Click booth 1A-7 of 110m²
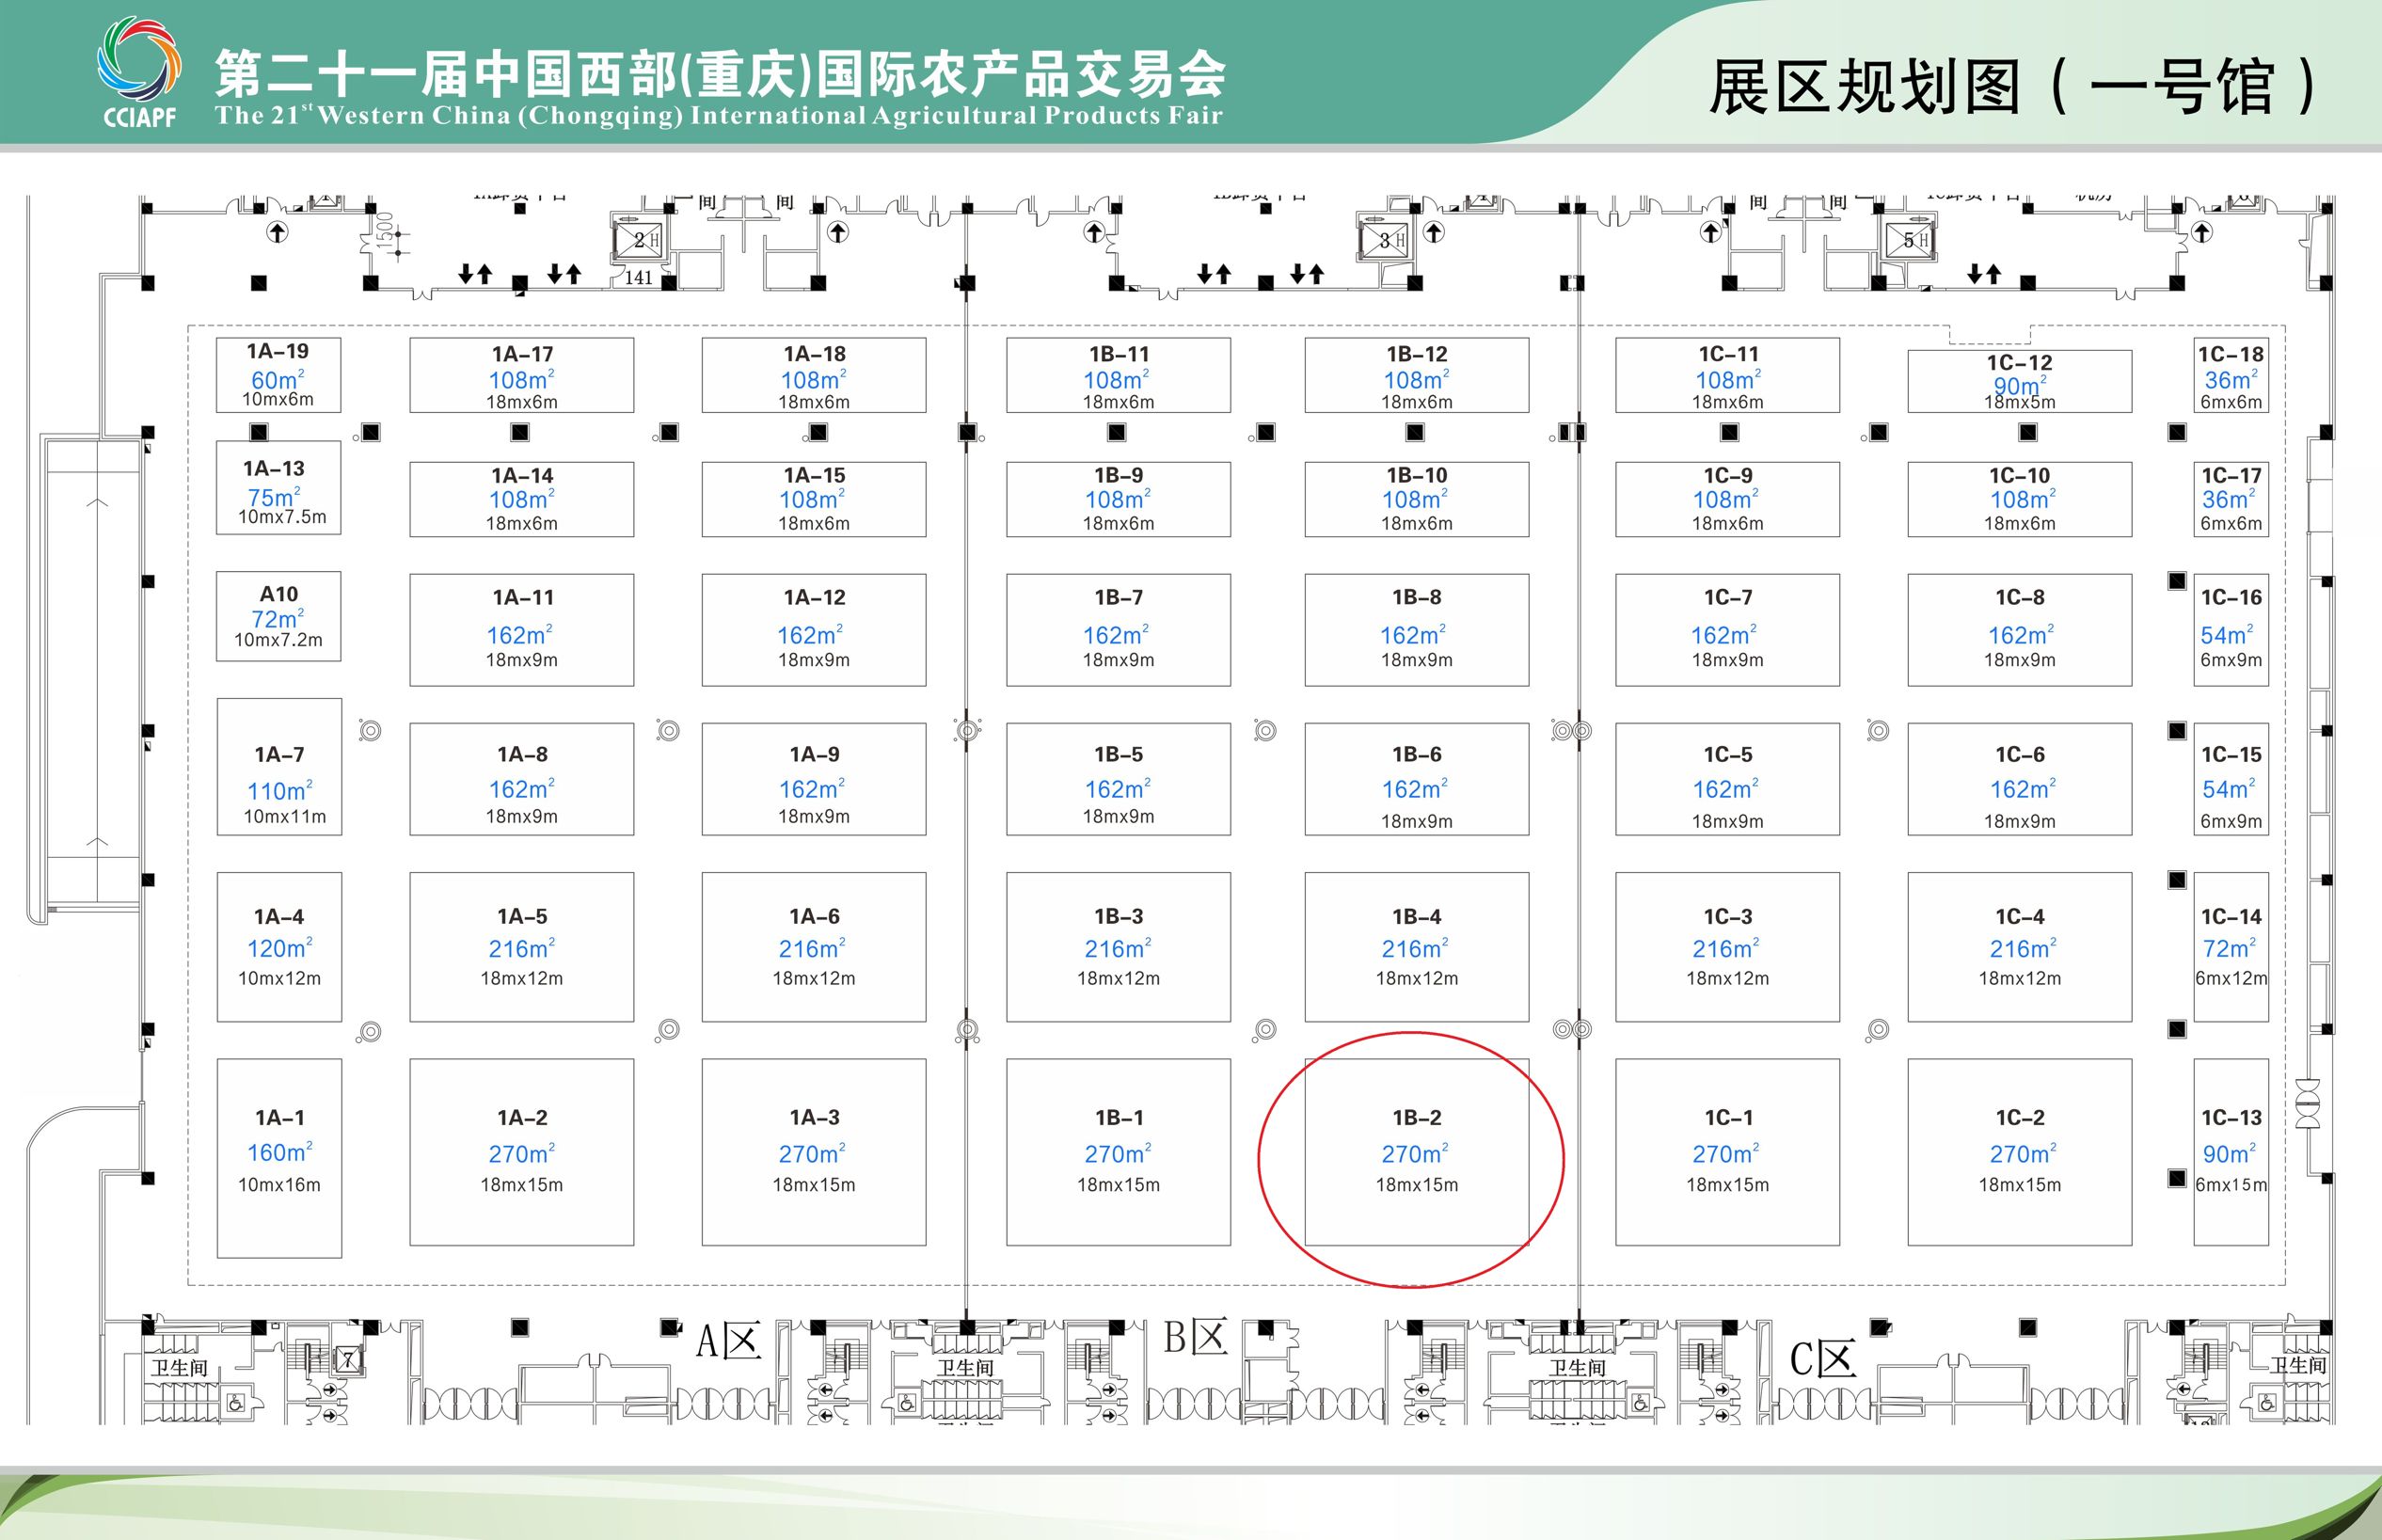The height and width of the screenshot is (1540, 2382). (279, 767)
